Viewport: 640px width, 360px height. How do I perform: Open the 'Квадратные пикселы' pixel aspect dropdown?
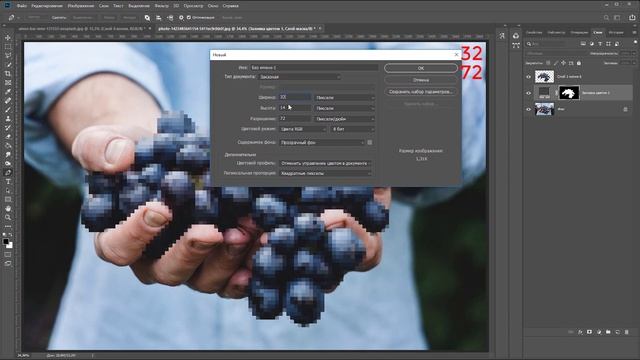(x=325, y=173)
